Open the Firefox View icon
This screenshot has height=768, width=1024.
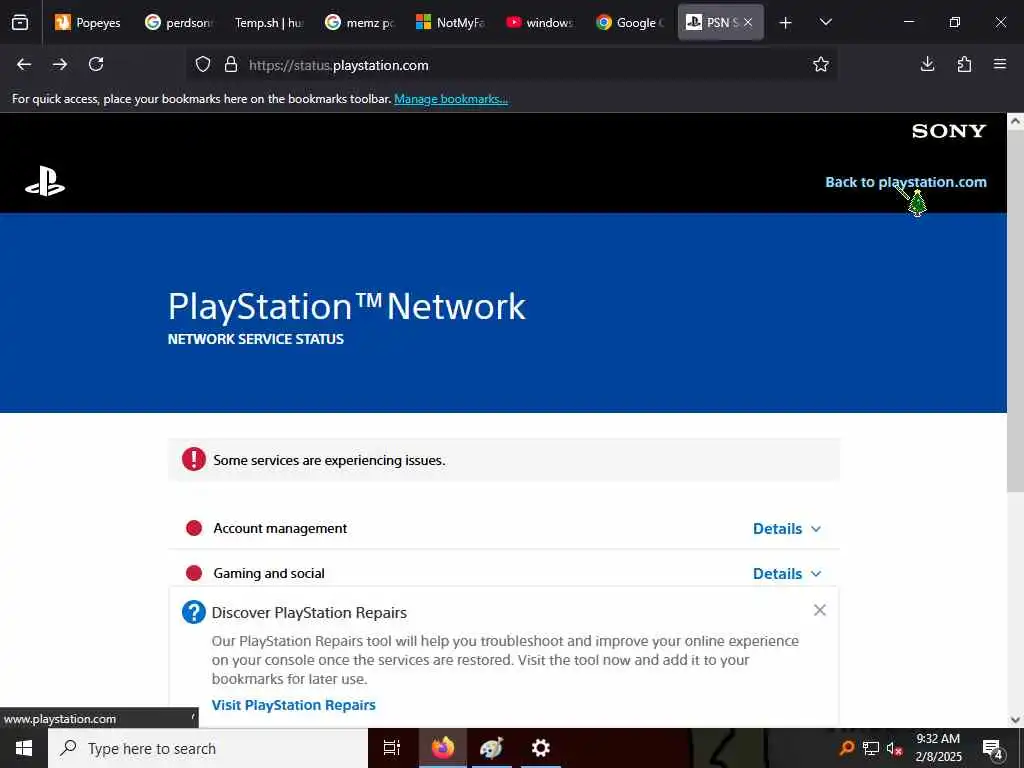point(20,22)
